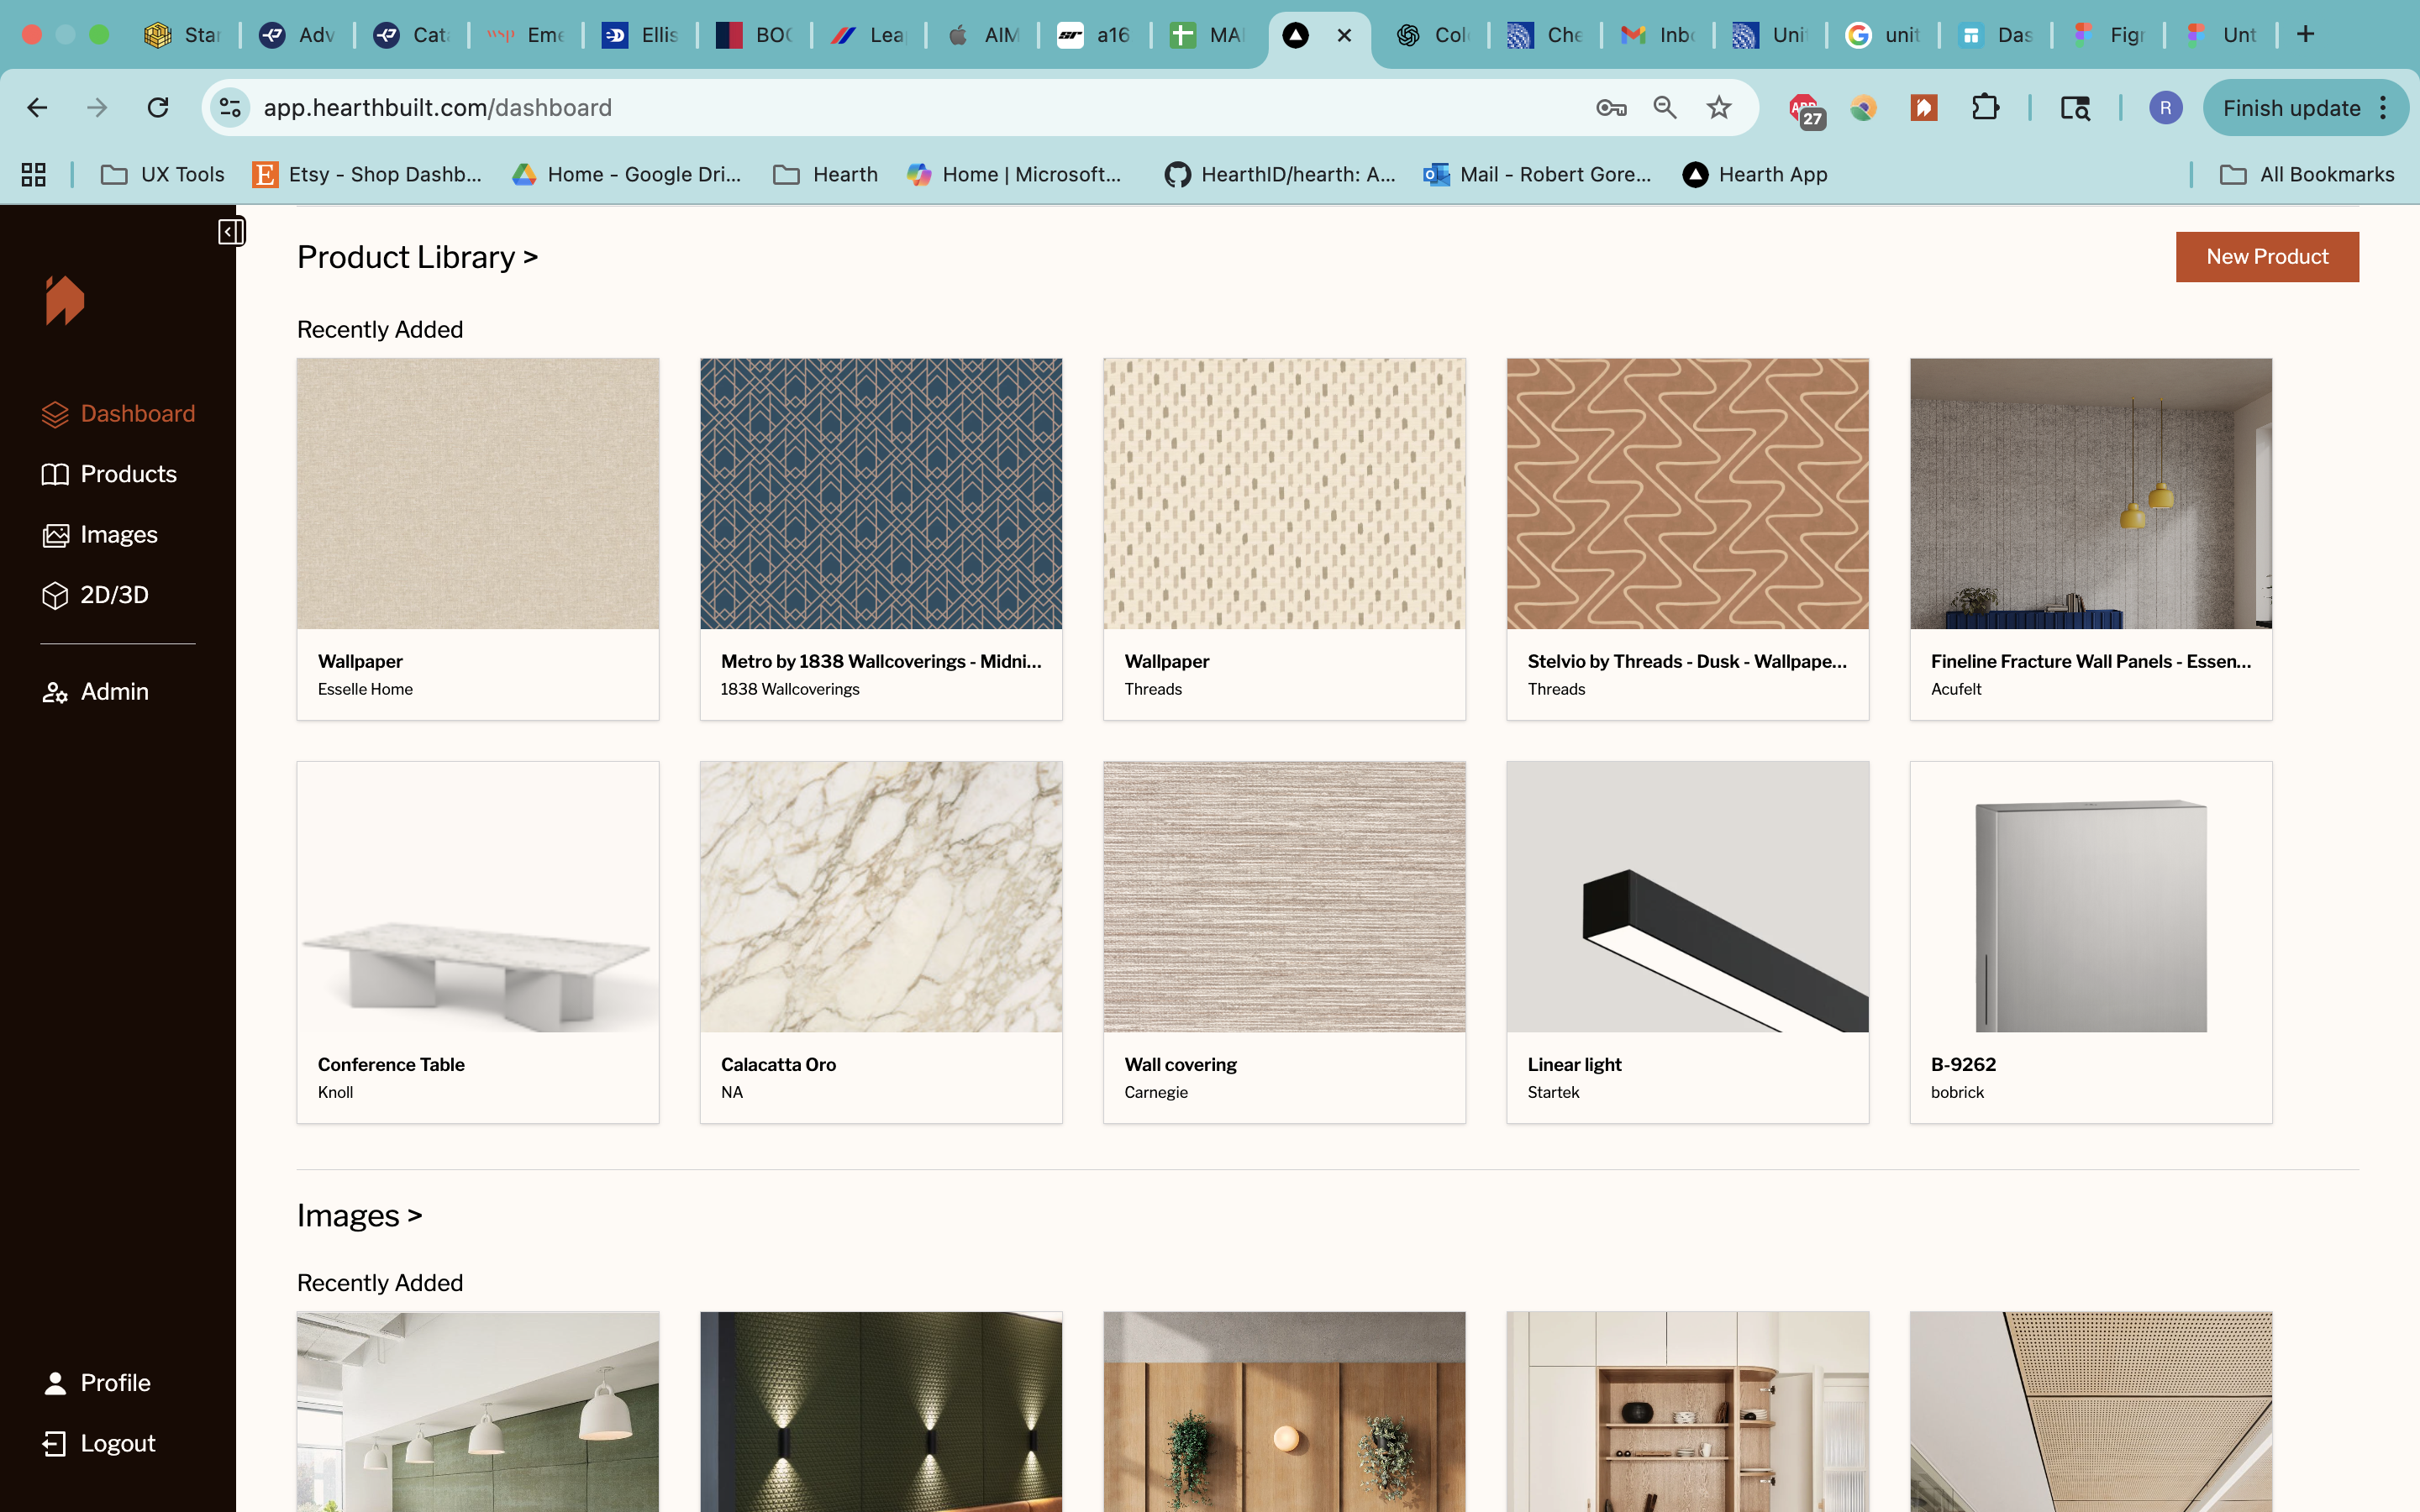Collapse the sidebar with the panel icon

tap(230, 232)
